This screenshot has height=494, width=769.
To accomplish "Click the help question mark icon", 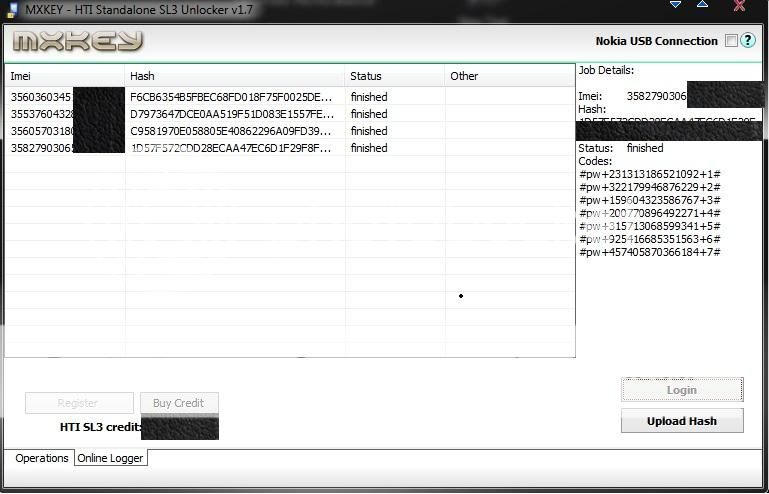I will [x=747, y=40].
